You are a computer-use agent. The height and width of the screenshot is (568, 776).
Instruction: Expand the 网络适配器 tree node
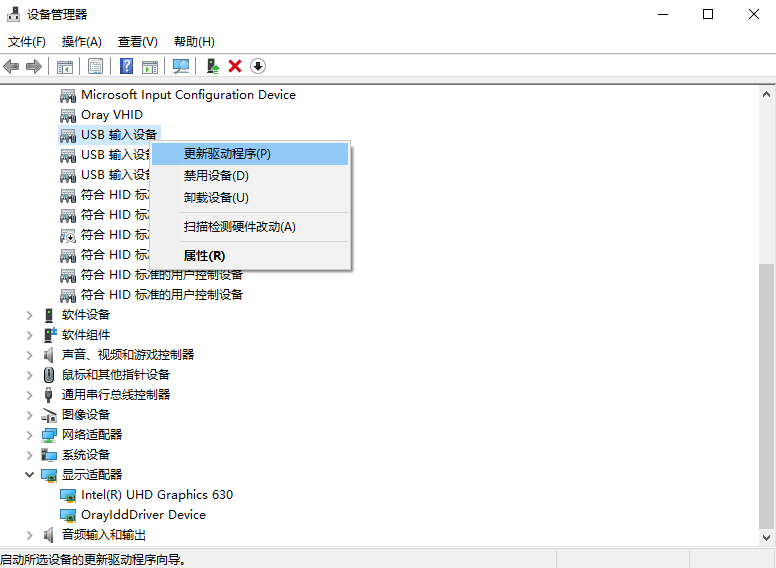tap(29, 435)
